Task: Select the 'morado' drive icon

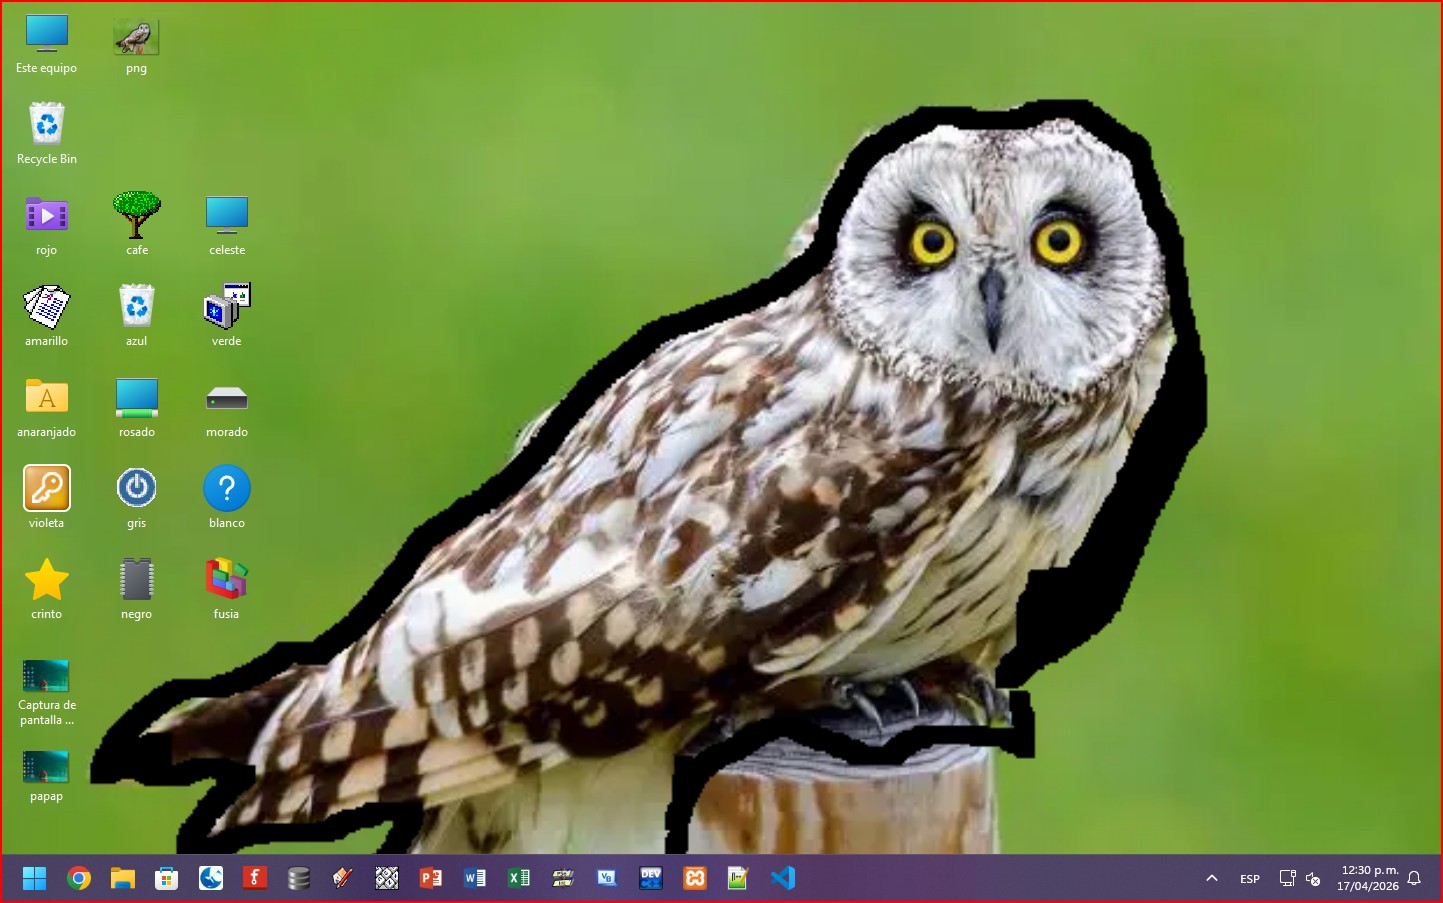Action: click(227, 398)
